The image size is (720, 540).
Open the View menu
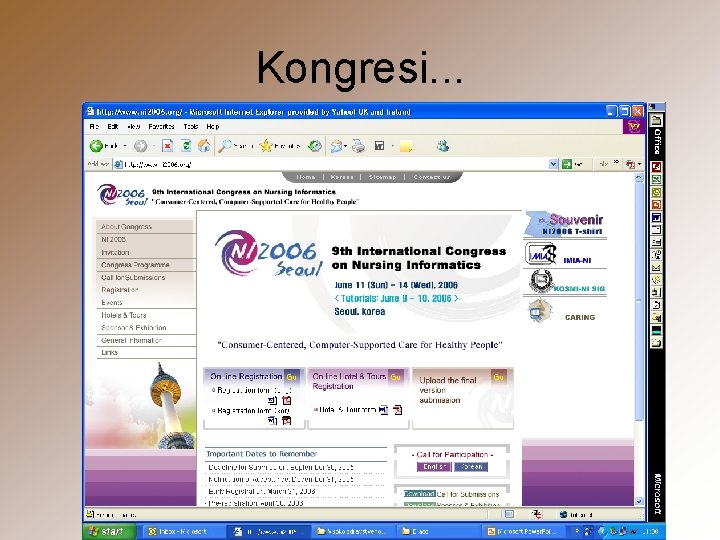pos(134,126)
